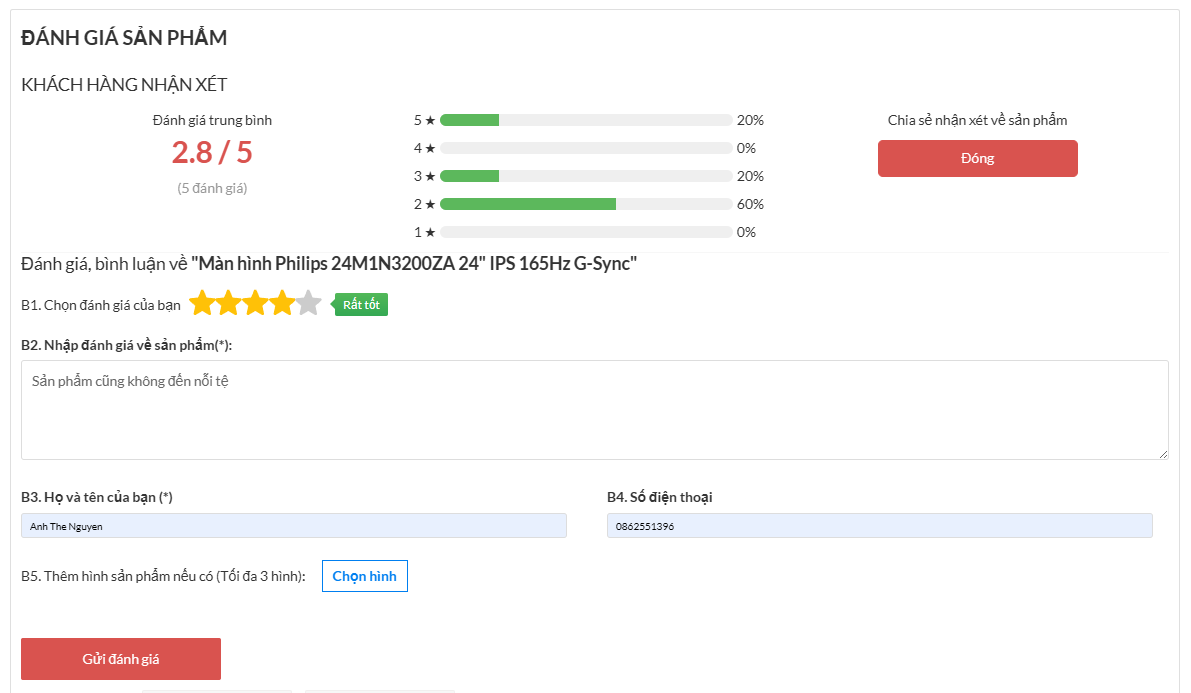Click the 1-star rating progress bar
Screen dimensions: 1191x693
pyautogui.click(x=586, y=232)
